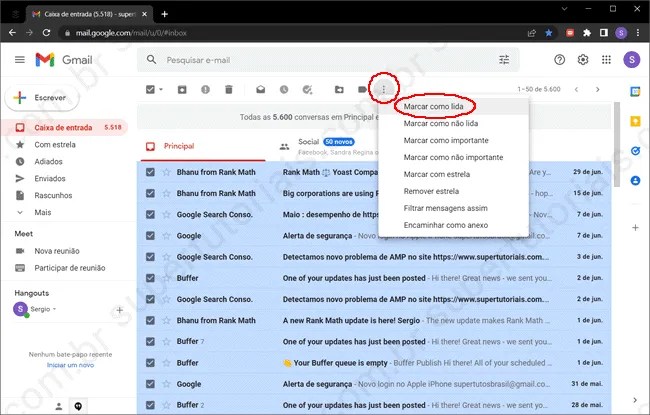Click the archive icon in toolbar
Image resolution: width=650 pixels, height=415 pixels.
[182, 89]
